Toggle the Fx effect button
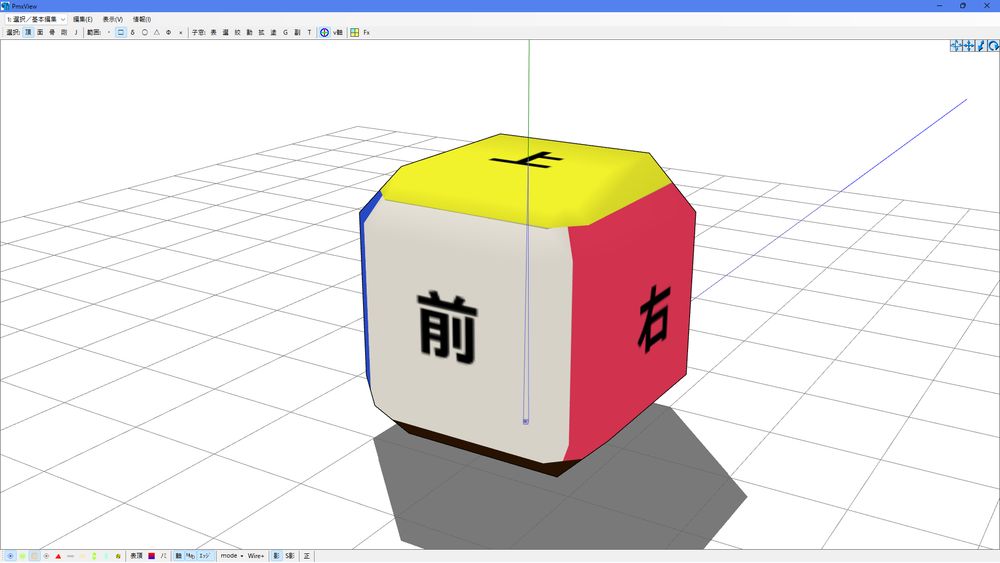The width and height of the screenshot is (1000, 563). tap(367, 32)
